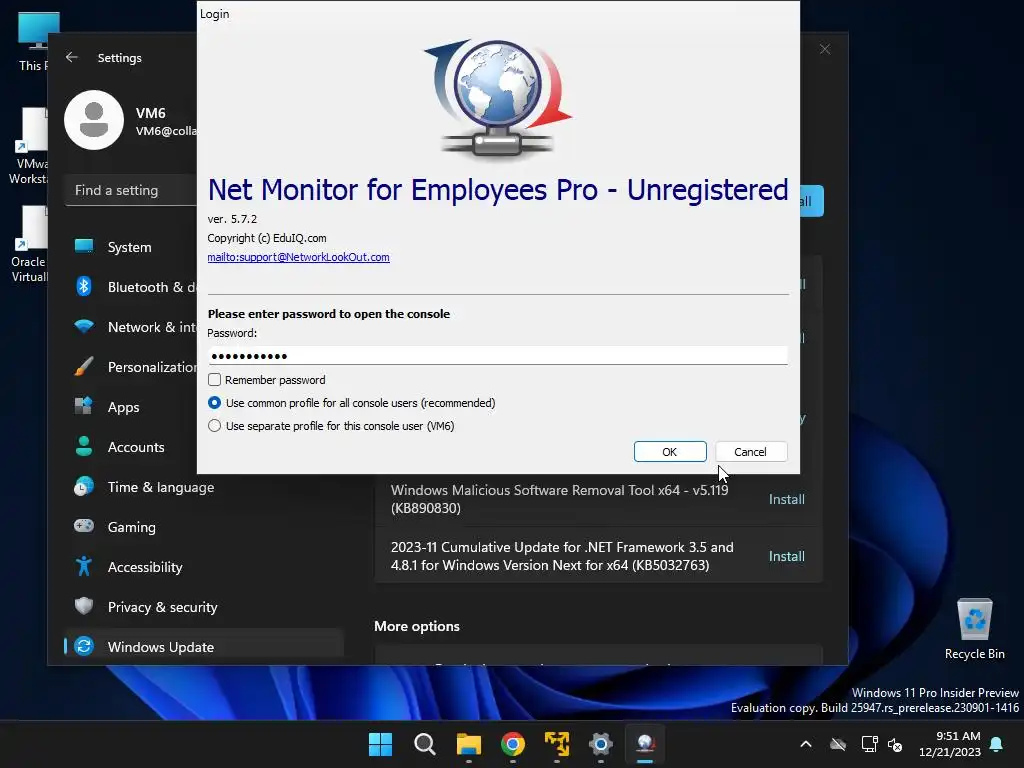Image resolution: width=1024 pixels, height=768 pixels.
Task: Click the VM6 user avatar in Settings
Action: tap(94, 120)
